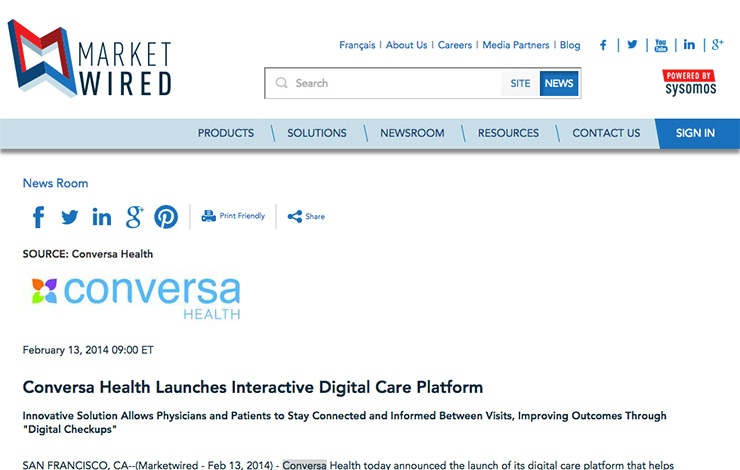
Task: Click the Share text link
Action: point(315,217)
